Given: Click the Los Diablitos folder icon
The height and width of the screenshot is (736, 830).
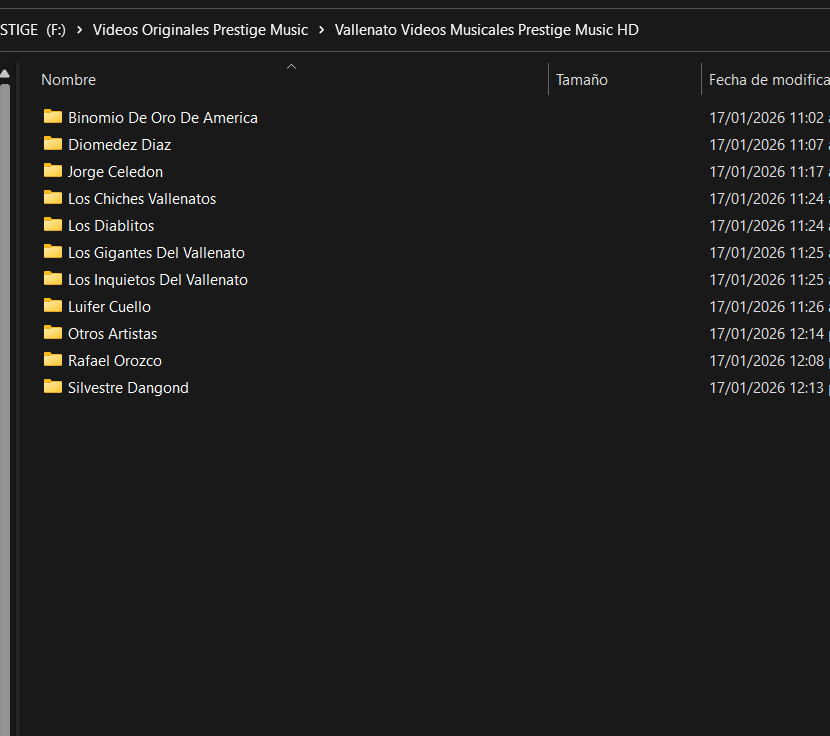Looking at the screenshot, I should tap(53, 225).
